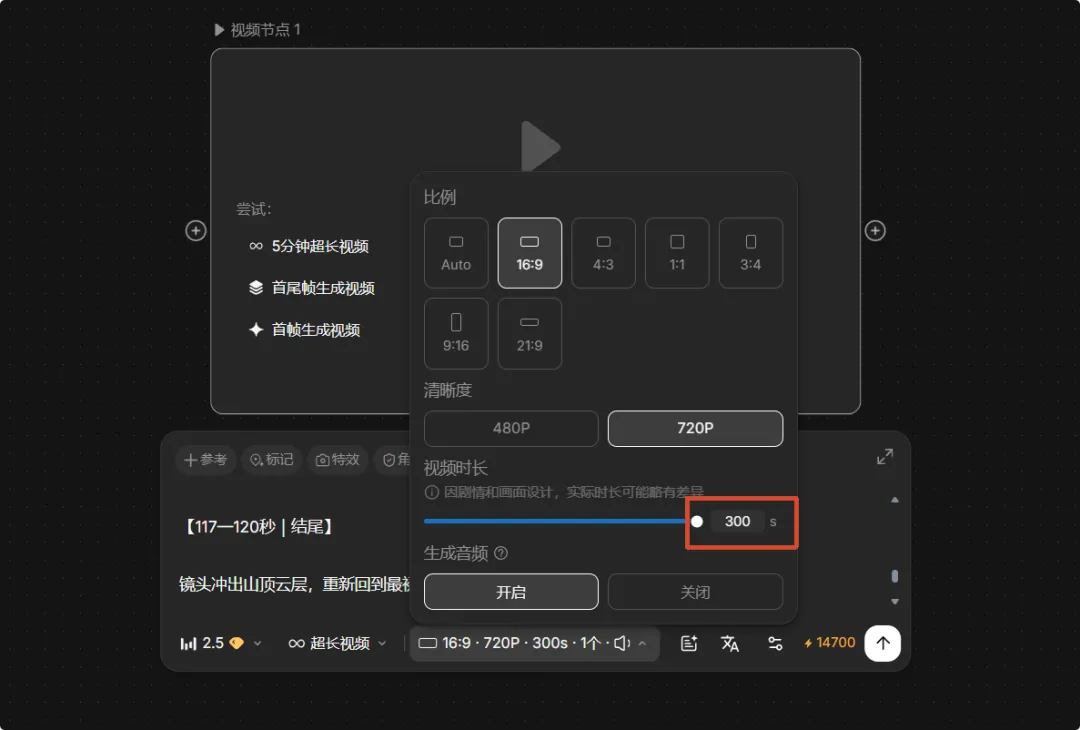Image resolution: width=1080 pixels, height=730 pixels.
Task: Click the translate language icon
Action: click(x=730, y=643)
